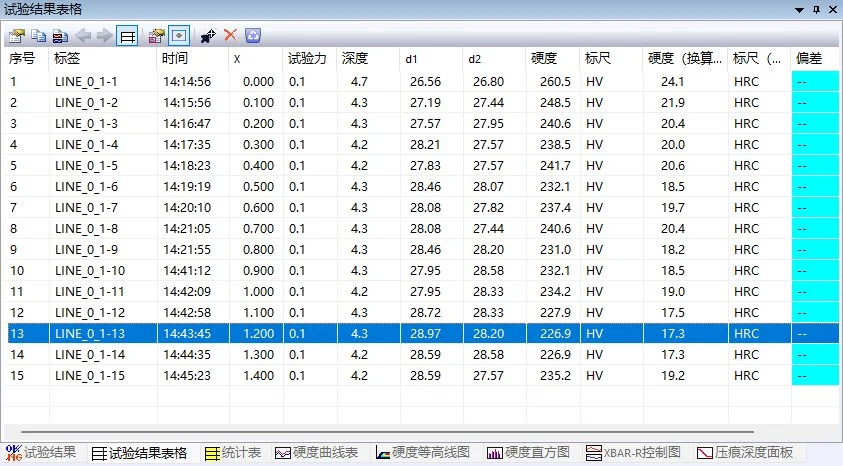Viewport: 843px width, 466px height.
Task: Open the XBAR-R控制图 tab
Action: tap(633, 453)
